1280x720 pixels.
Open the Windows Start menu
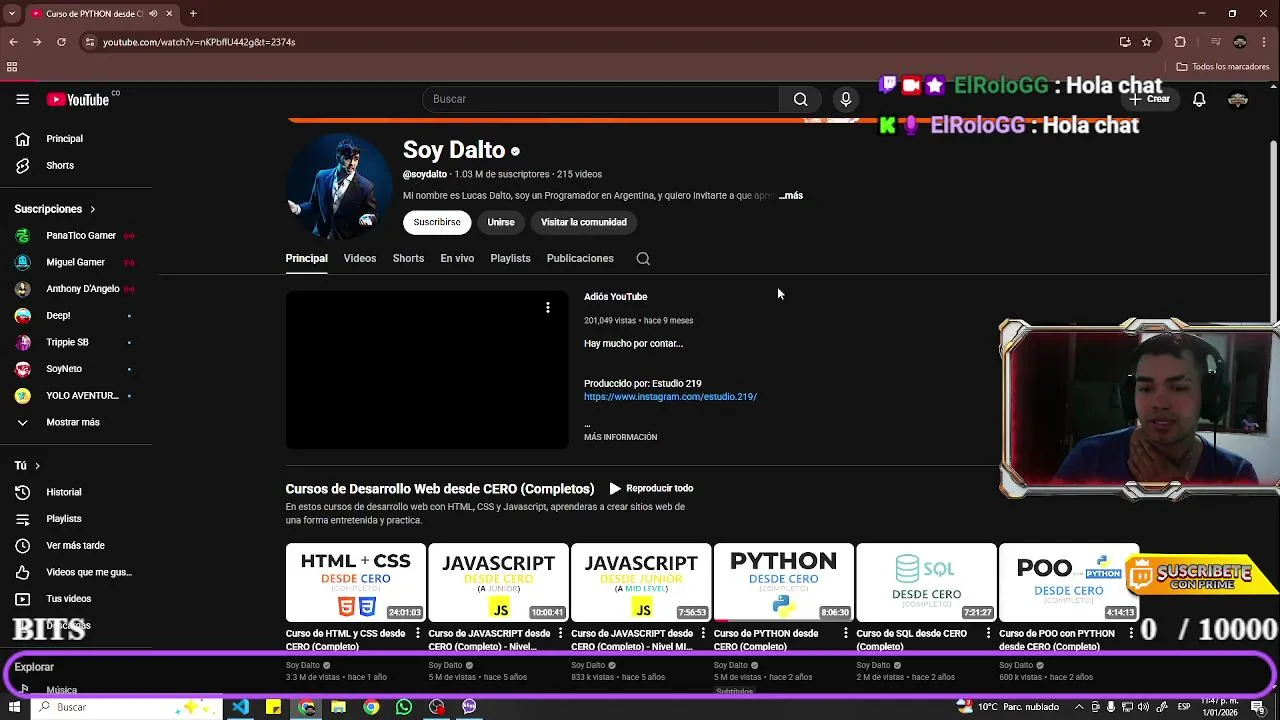(x=14, y=707)
